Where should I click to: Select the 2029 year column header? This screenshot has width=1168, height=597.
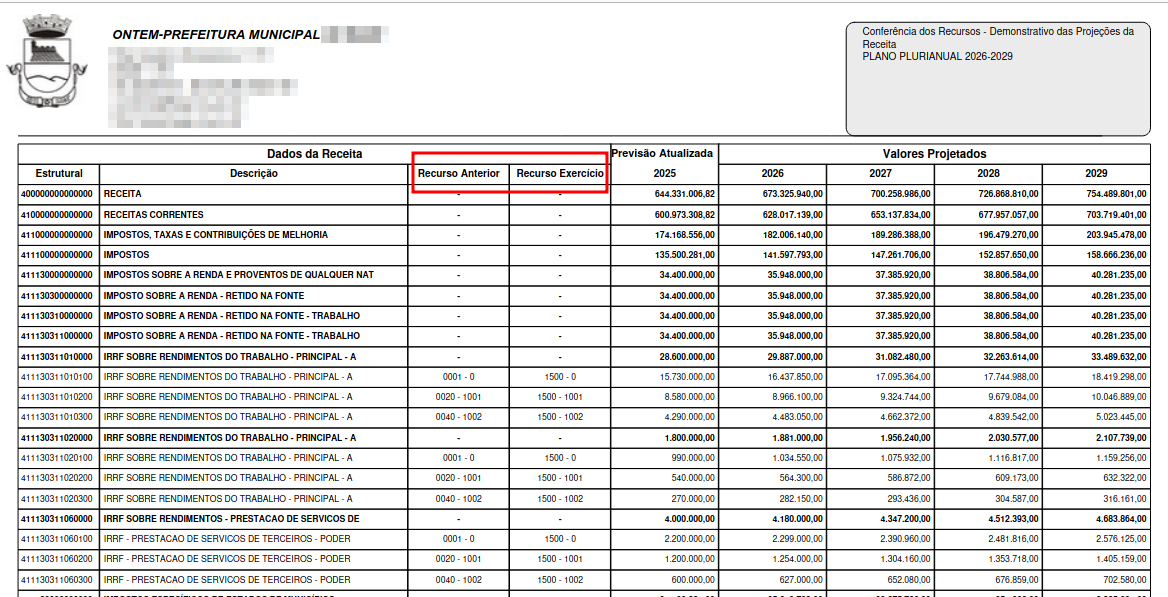tap(1096, 174)
